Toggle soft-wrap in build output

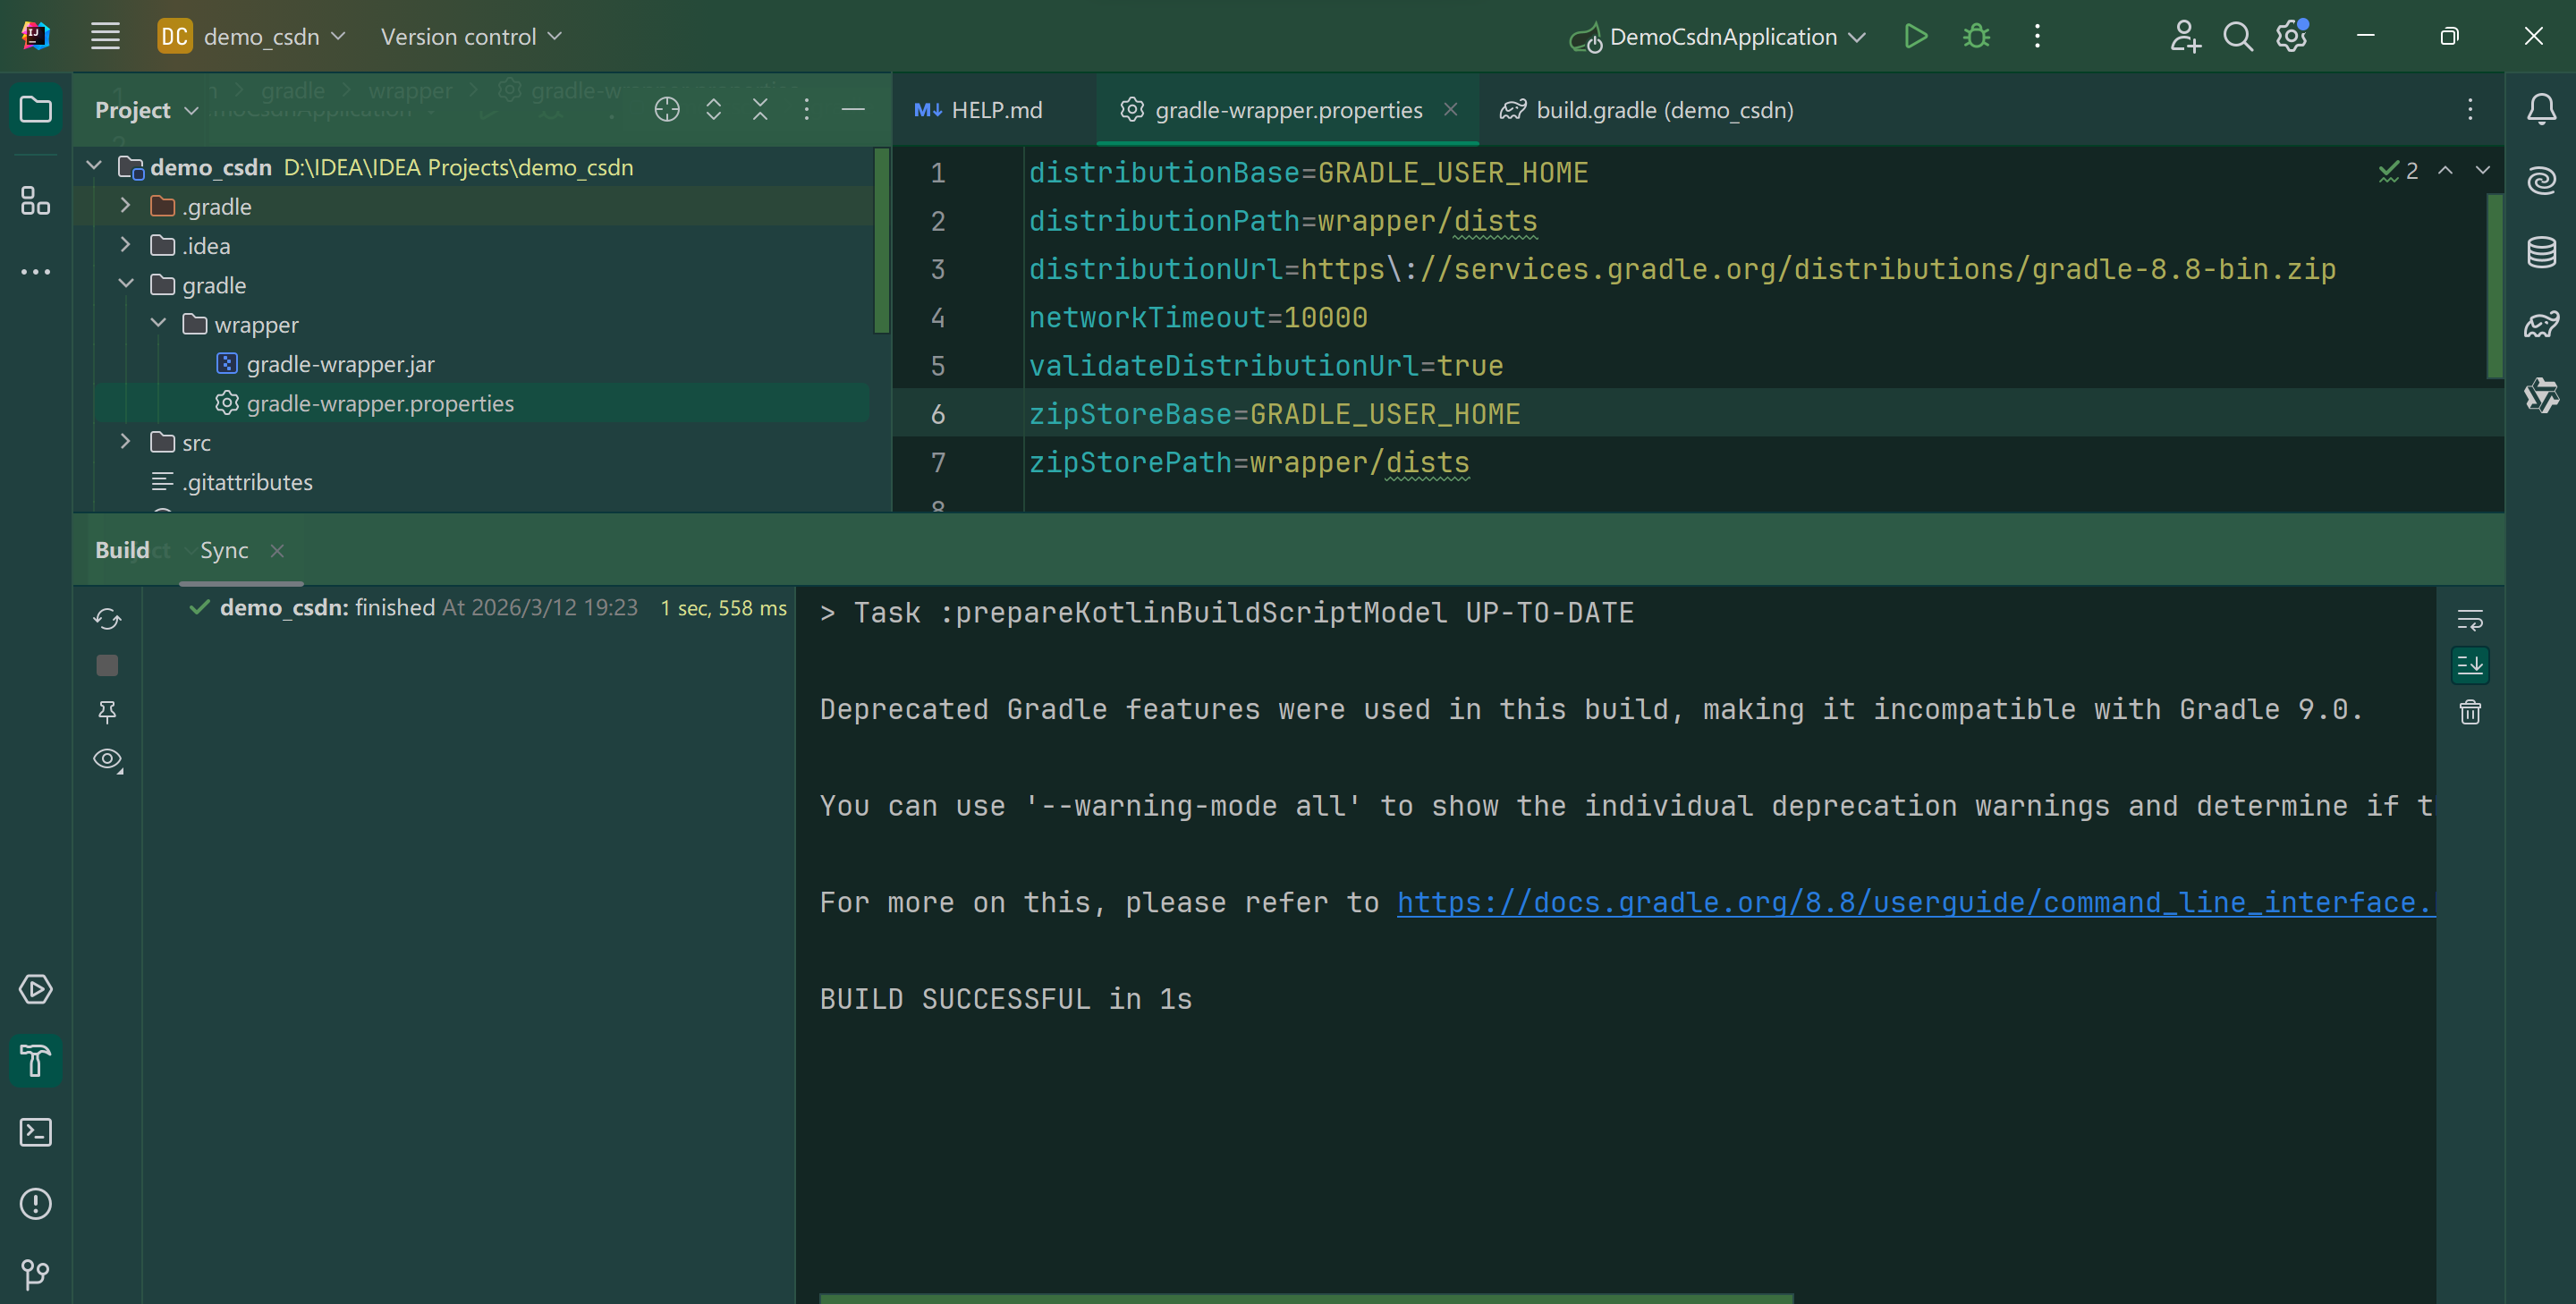click(x=2470, y=619)
